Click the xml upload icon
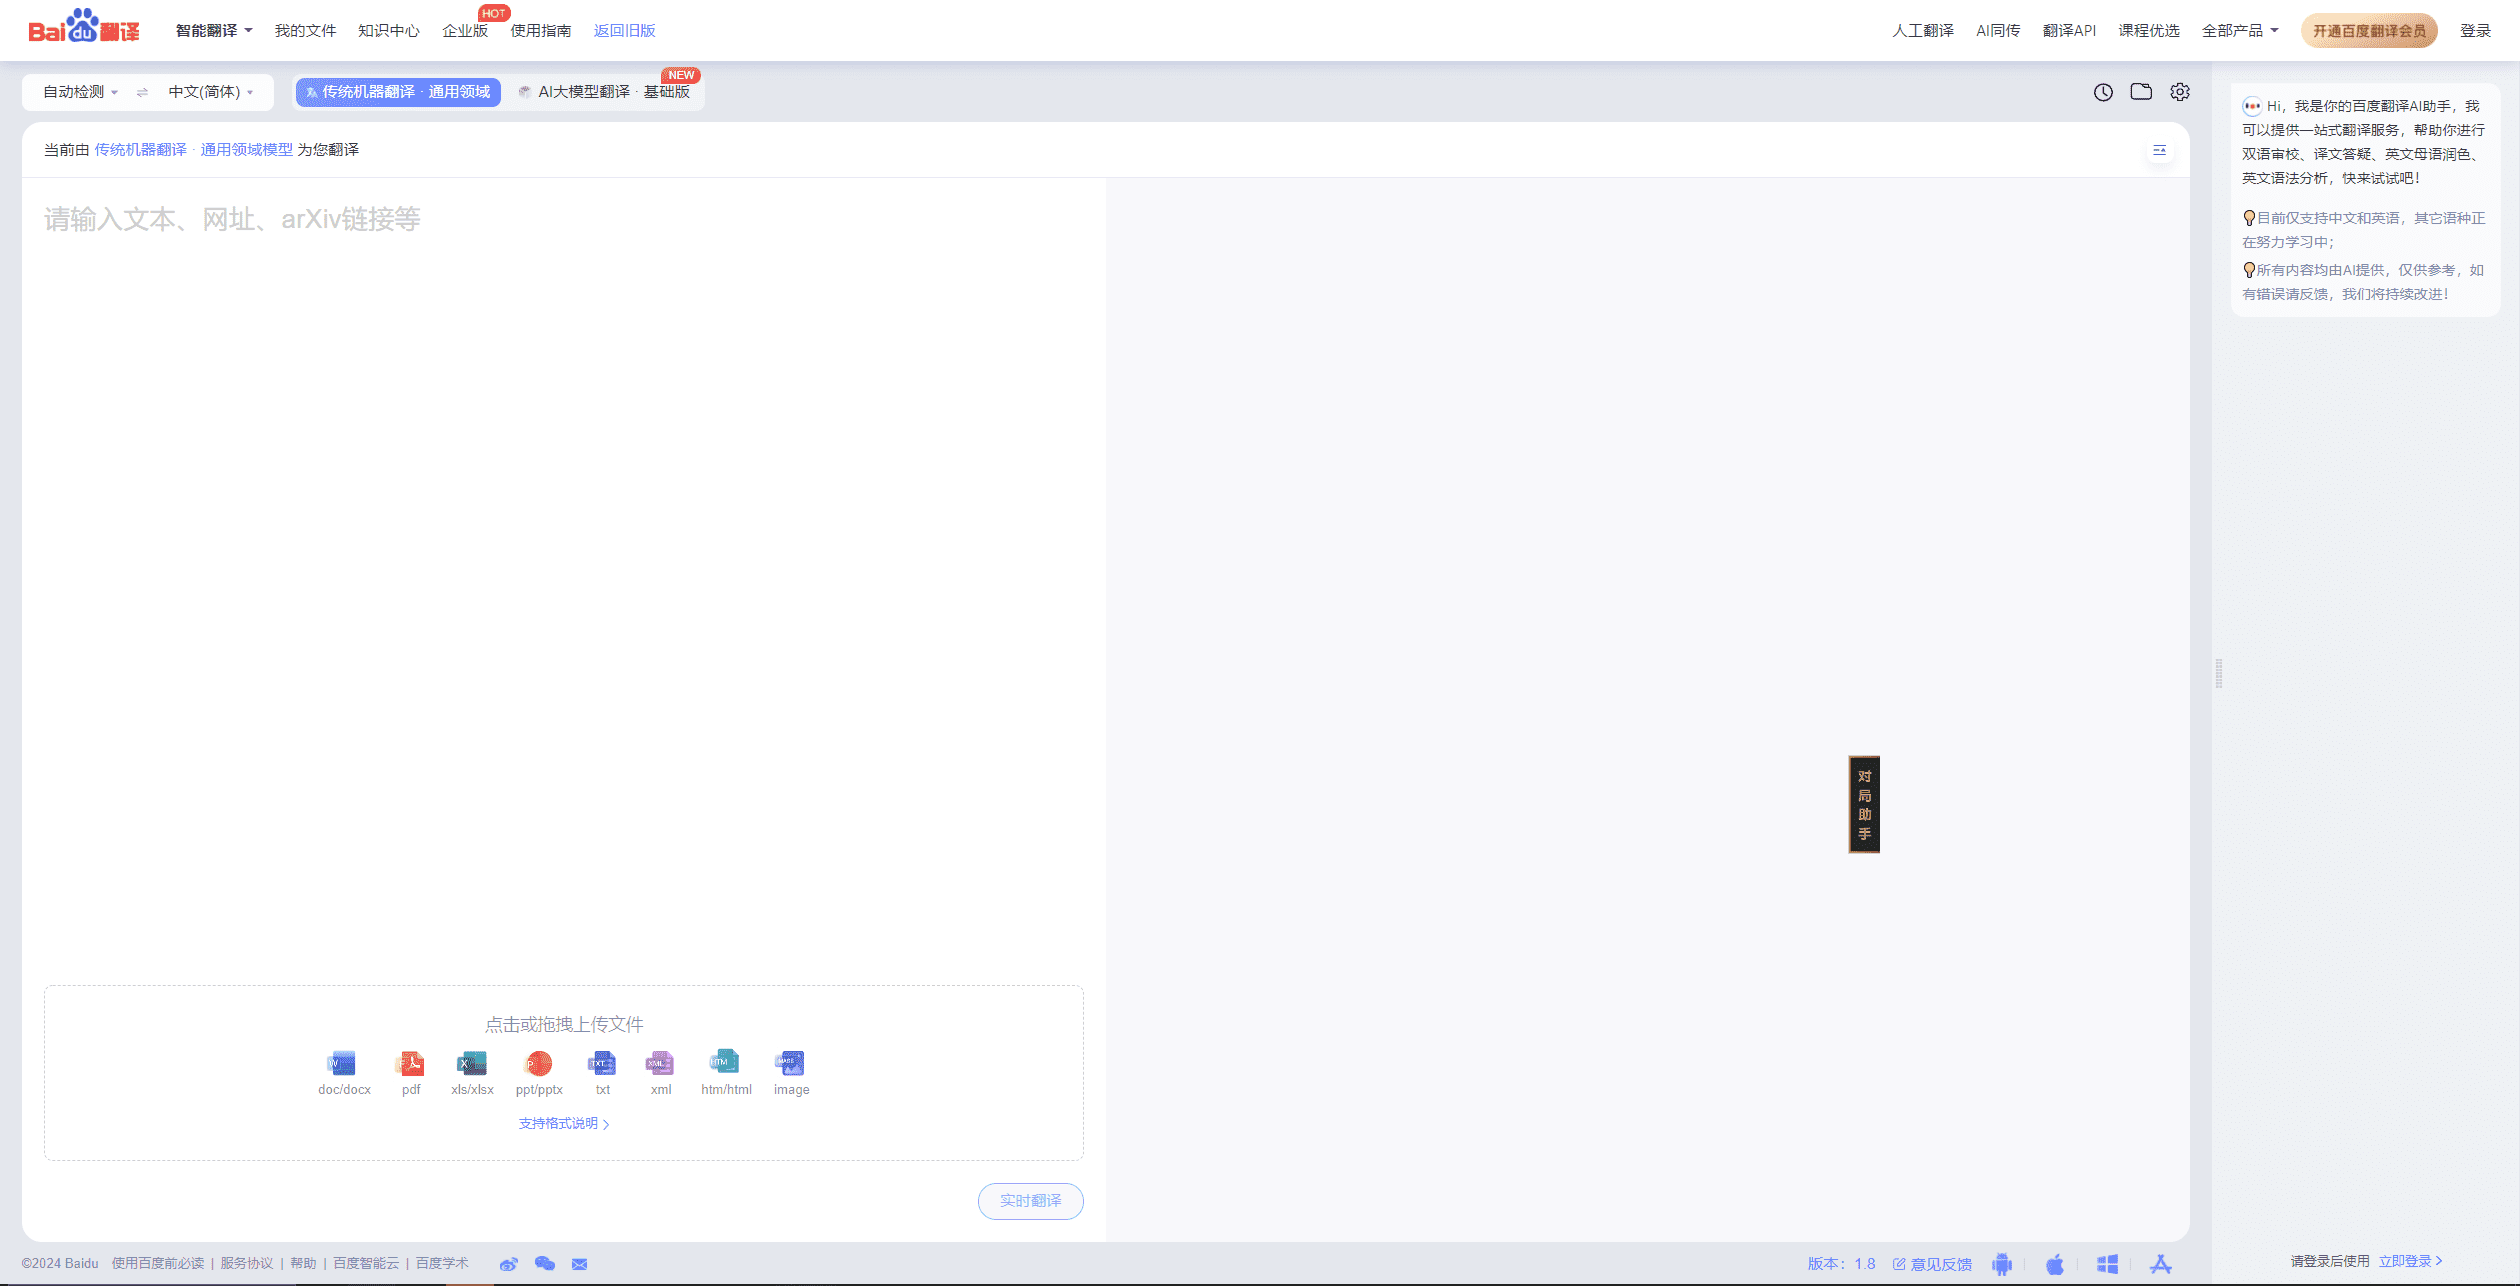The image size is (2520, 1286). pyautogui.click(x=660, y=1063)
